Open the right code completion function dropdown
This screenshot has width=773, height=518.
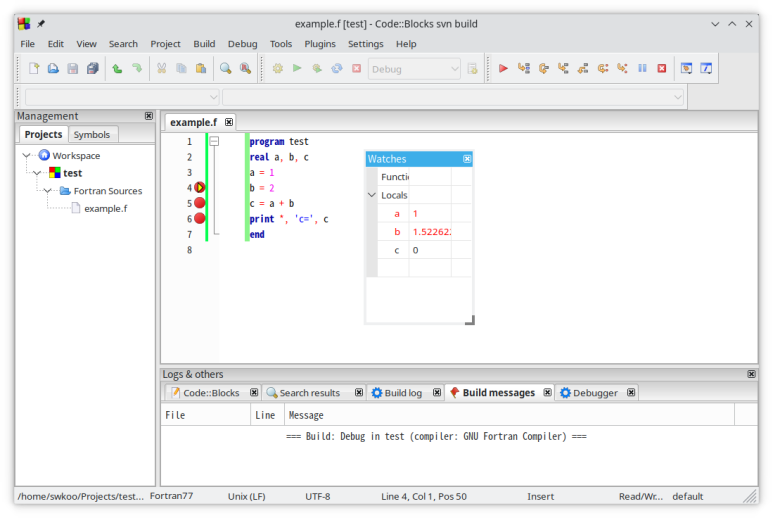tap(453, 97)
